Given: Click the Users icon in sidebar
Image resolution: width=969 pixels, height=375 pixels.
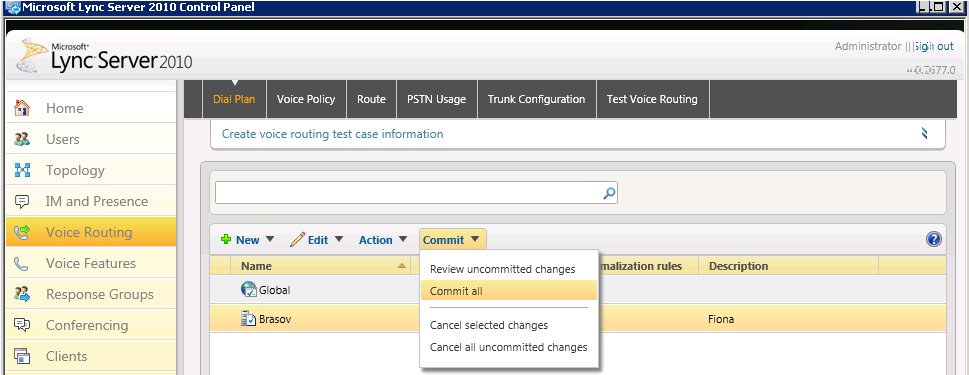Looking at the screenshot, I should pyautogui.click(x=22, y=139).
